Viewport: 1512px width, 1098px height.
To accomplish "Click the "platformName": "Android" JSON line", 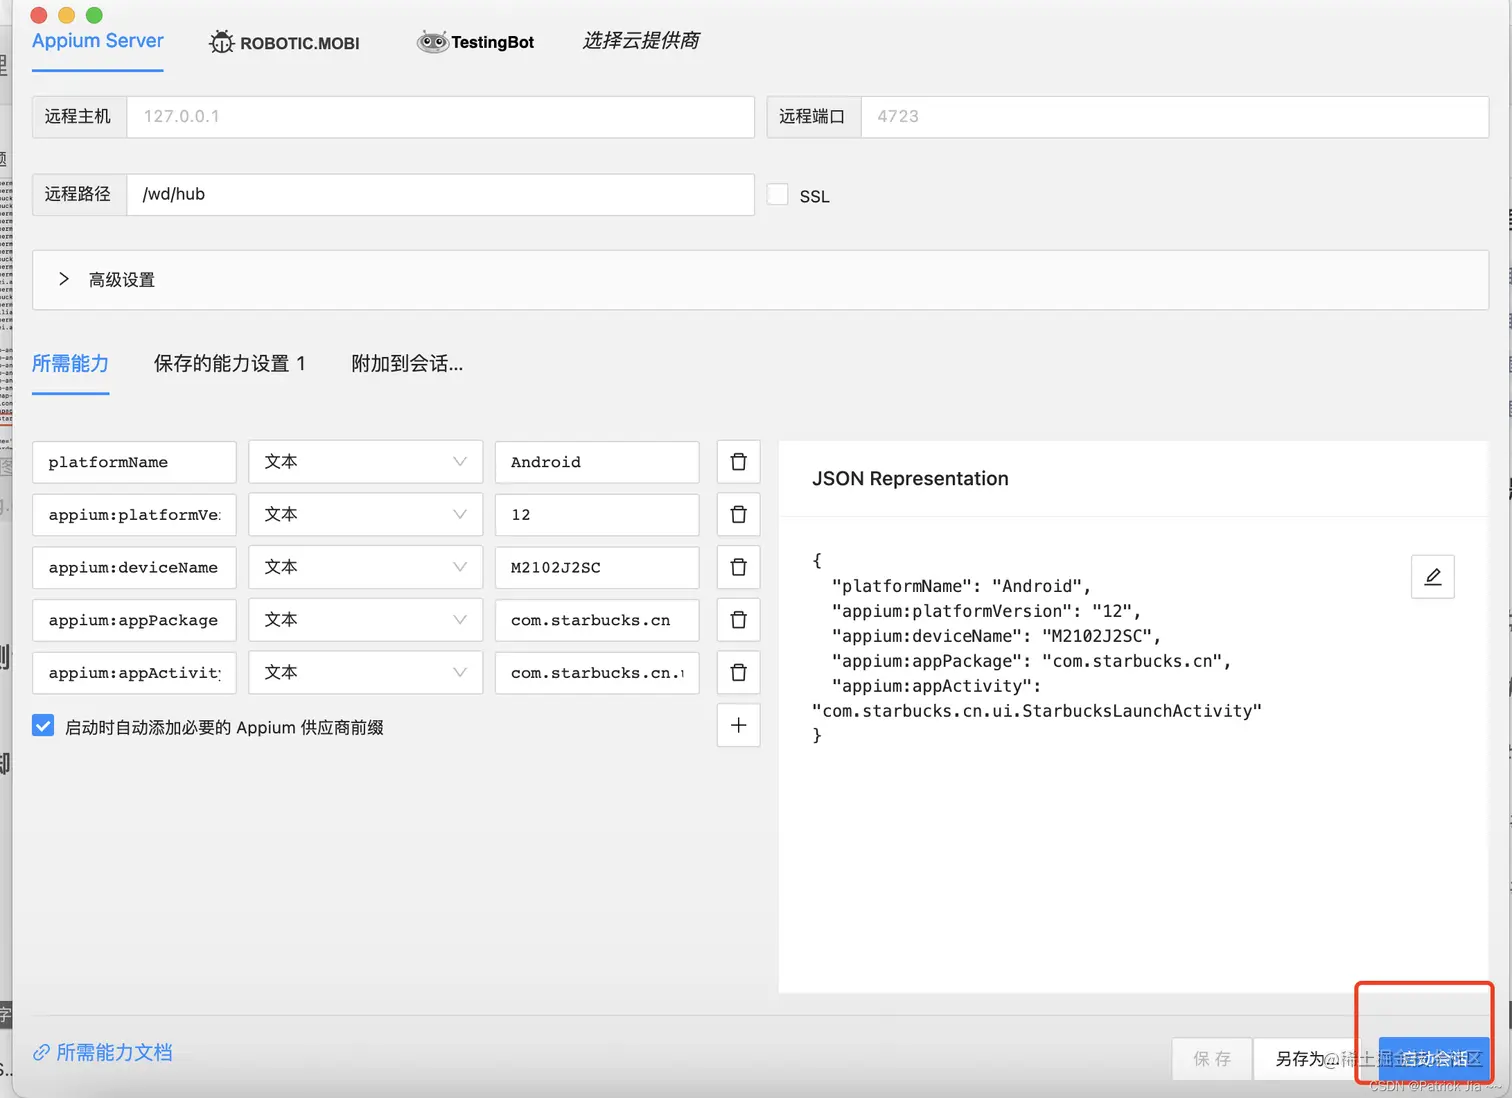I will point(961,586).
